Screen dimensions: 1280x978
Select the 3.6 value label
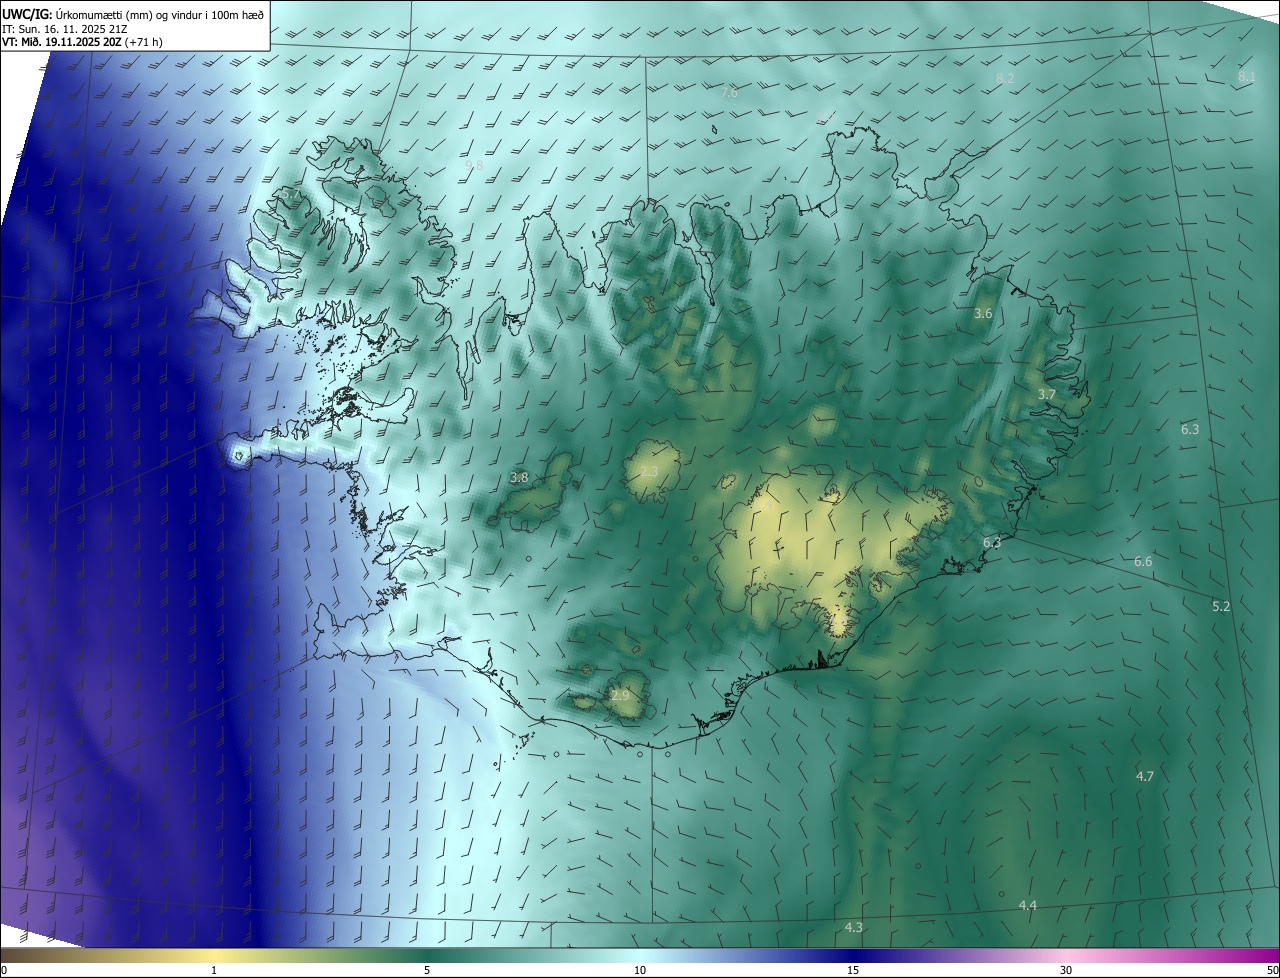point(983,314)
